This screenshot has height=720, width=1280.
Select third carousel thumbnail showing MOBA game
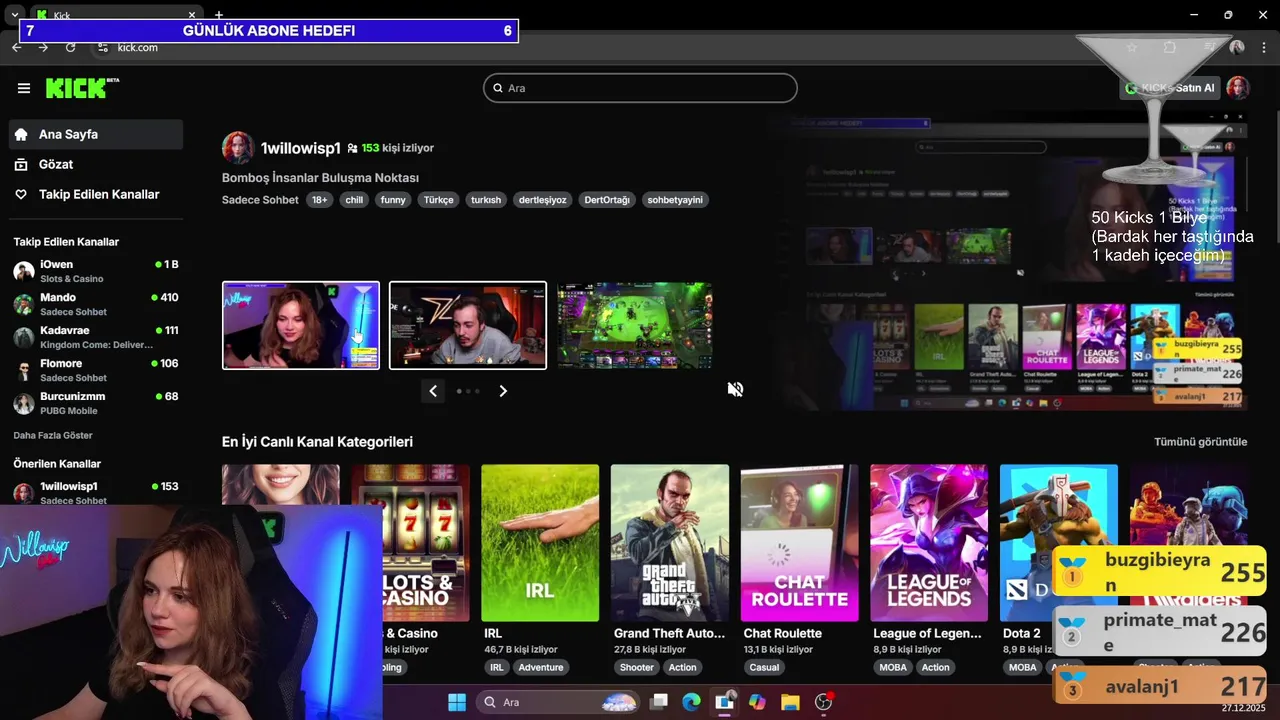coord(635,325)
